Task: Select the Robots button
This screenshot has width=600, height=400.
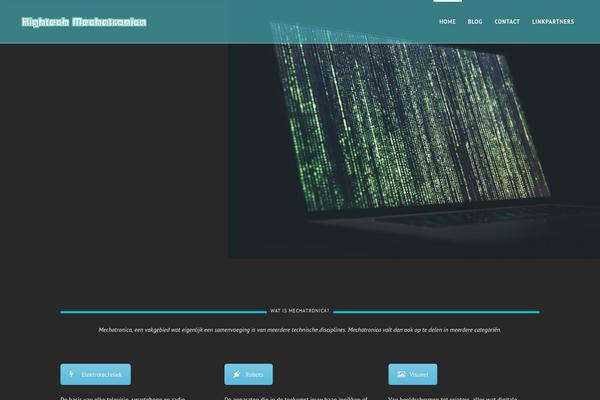Action: tap(249, 374)
